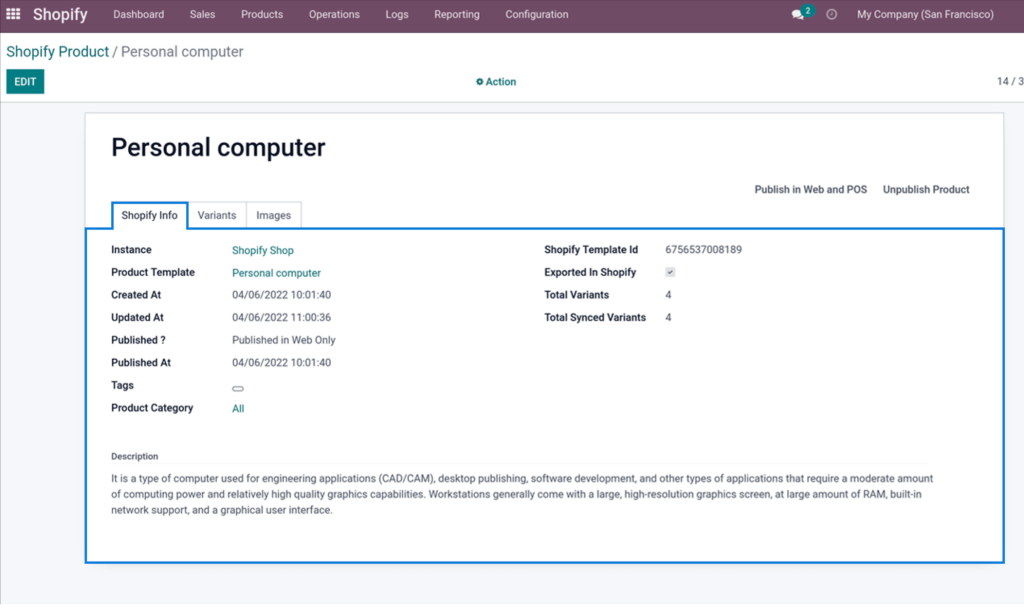Image resolution: width=1024 pixels, height=615 pixels.
Task: Click the EDIT button
Action: (x=25, y=82)
